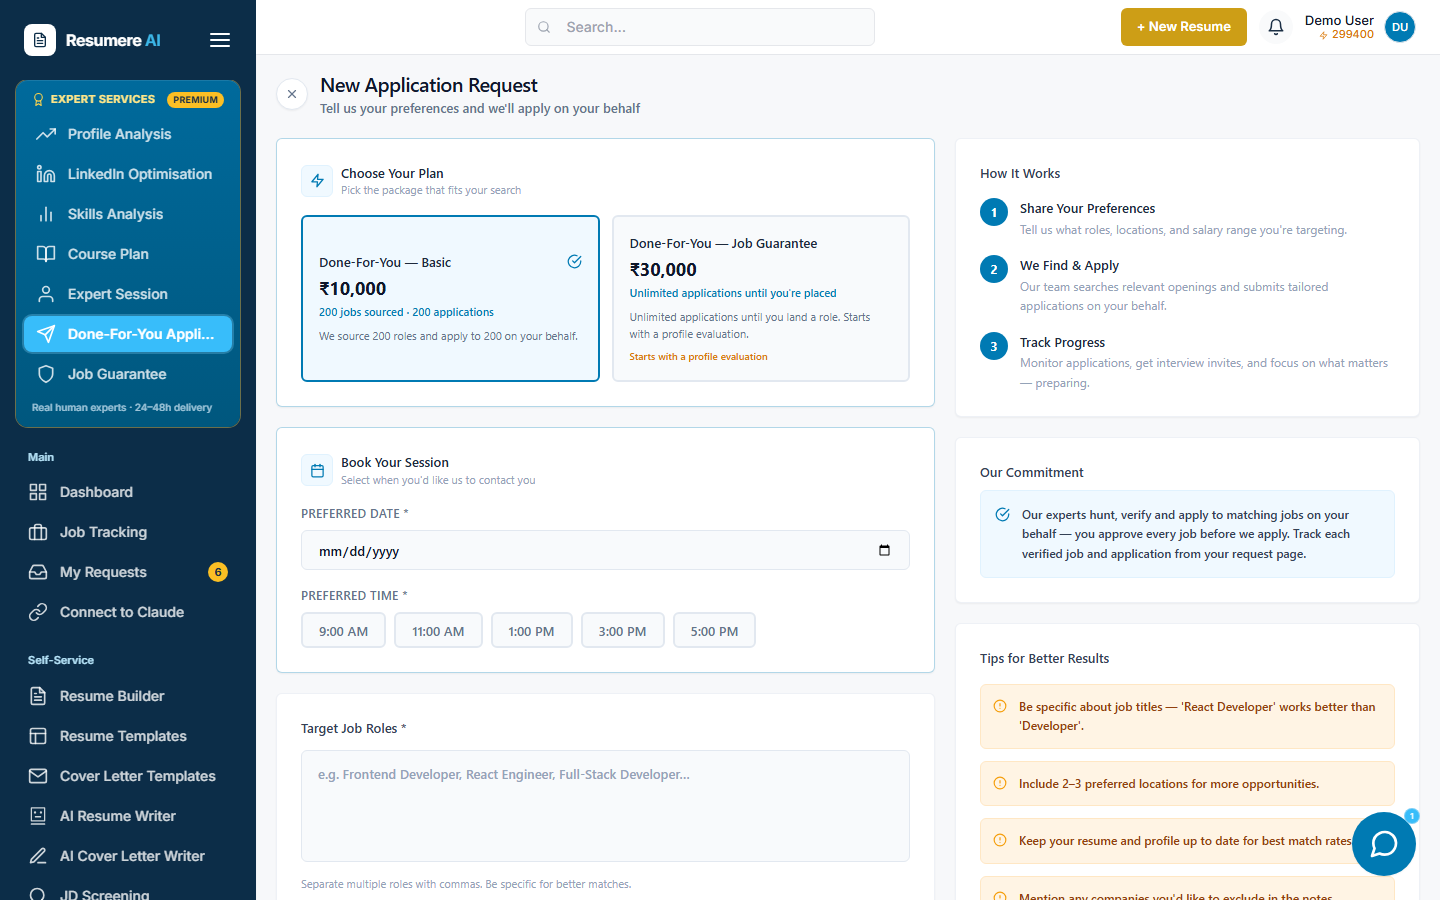Screen dimensions: 1440x900
Task: Click the New Resume button
Action: [x=1184, y=27]
